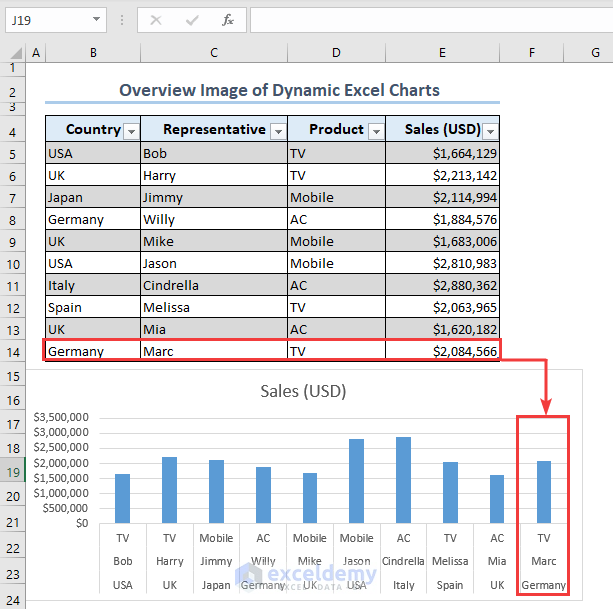Select column C header
This screenshot has width=613, height=609.
pyautogui.click(x=214, y=52)
